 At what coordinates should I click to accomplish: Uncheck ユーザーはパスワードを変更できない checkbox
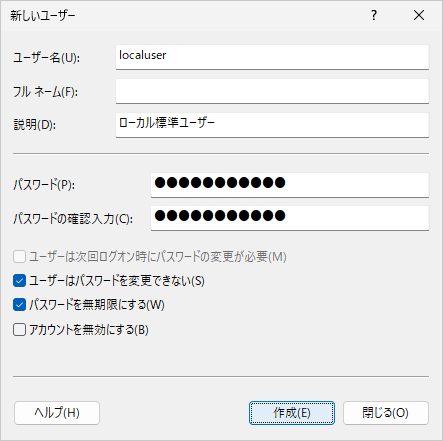coord(19,281)
